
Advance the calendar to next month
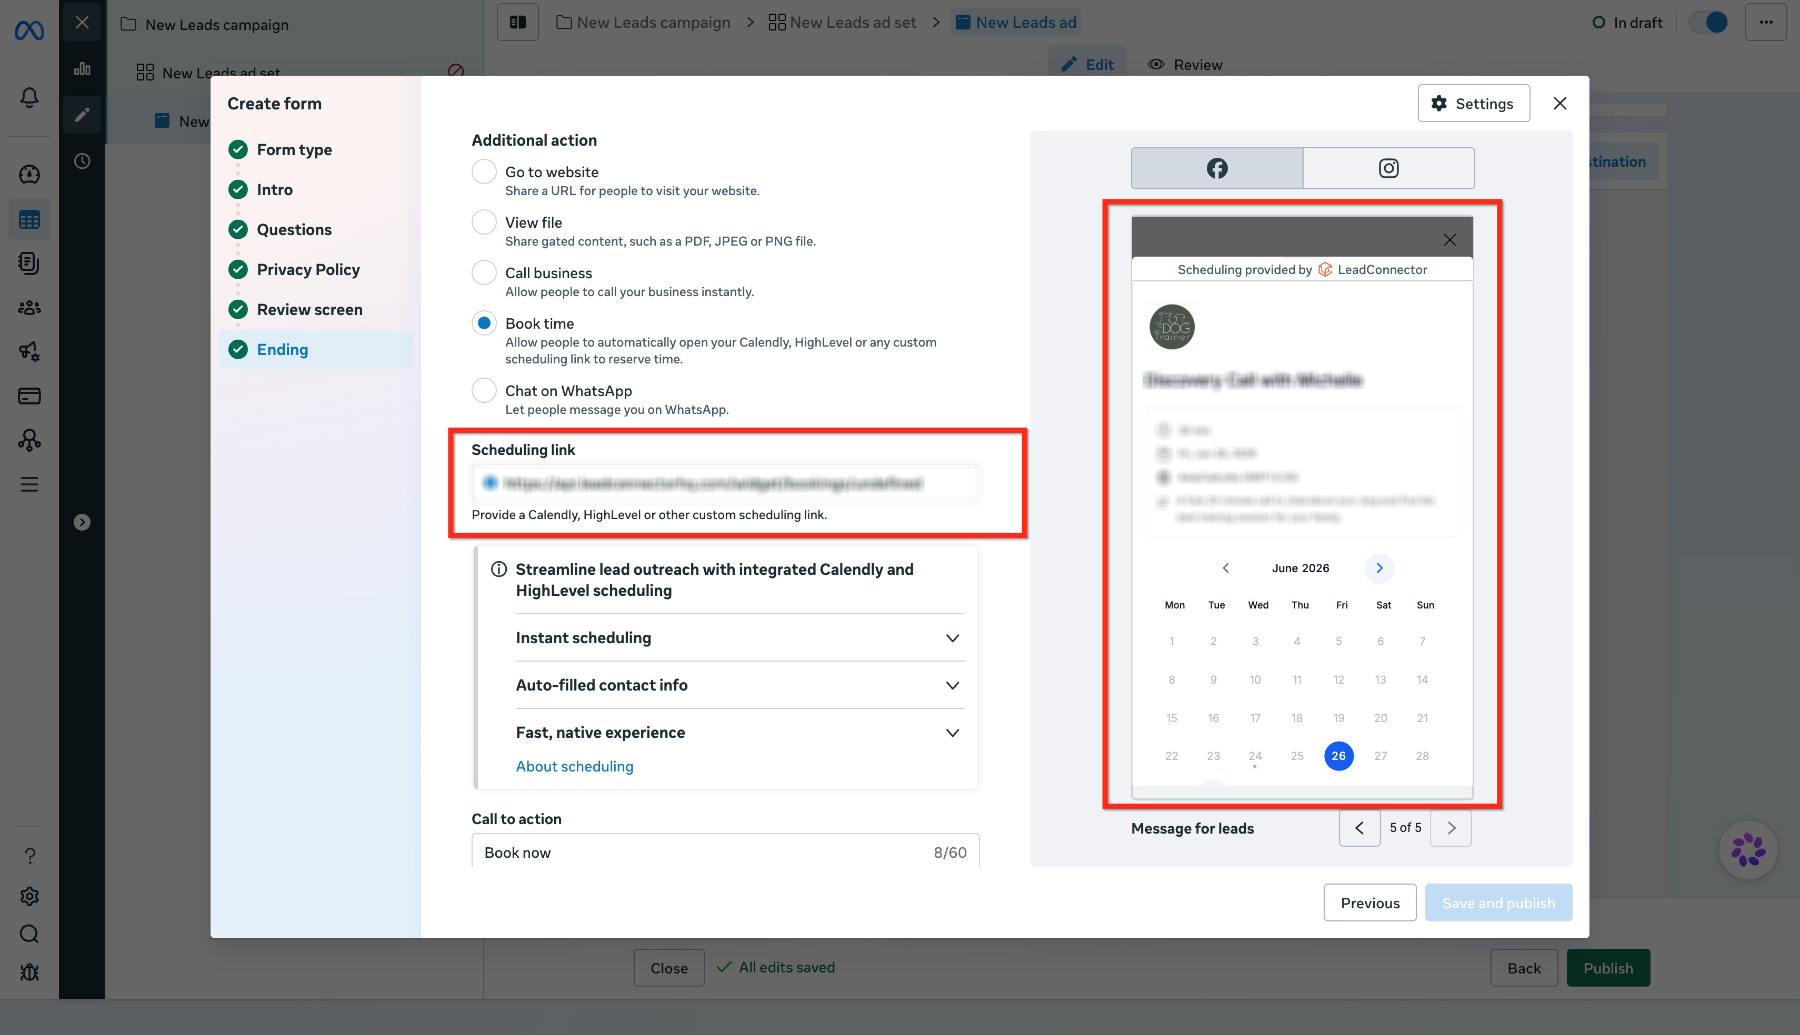(1379, 568)
